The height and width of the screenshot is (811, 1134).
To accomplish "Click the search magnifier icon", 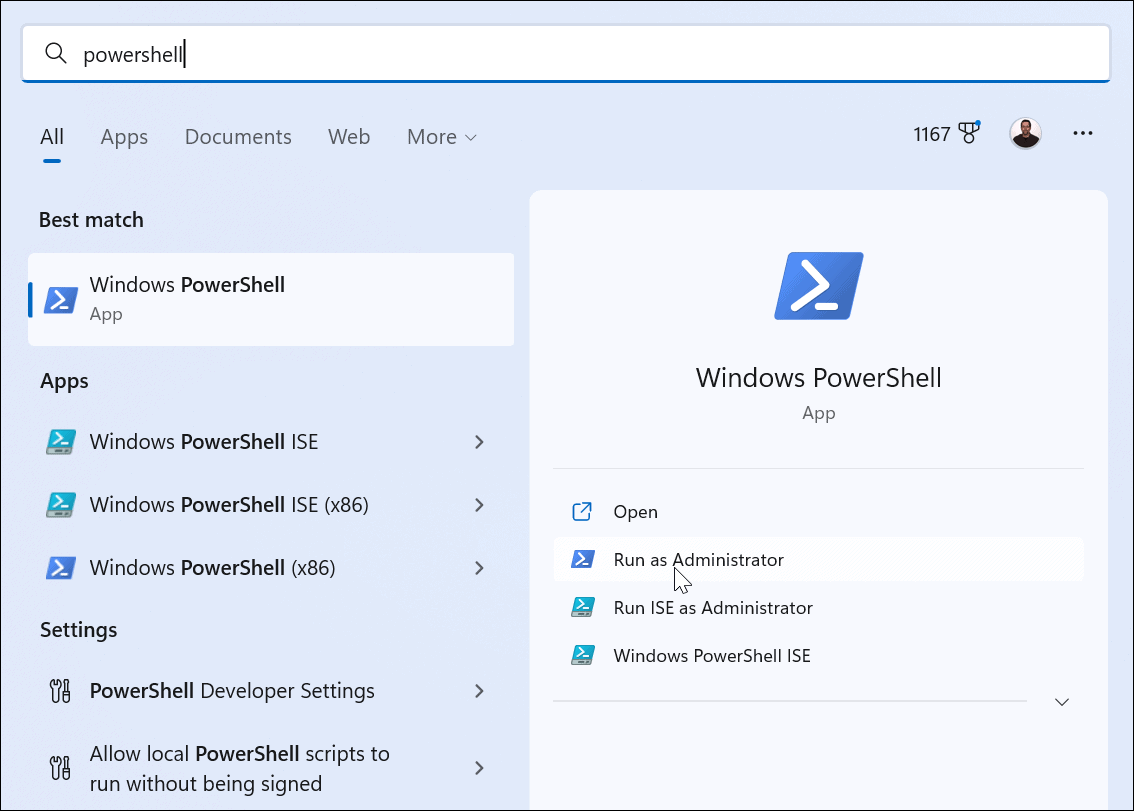I will click(x=56, y=53).
